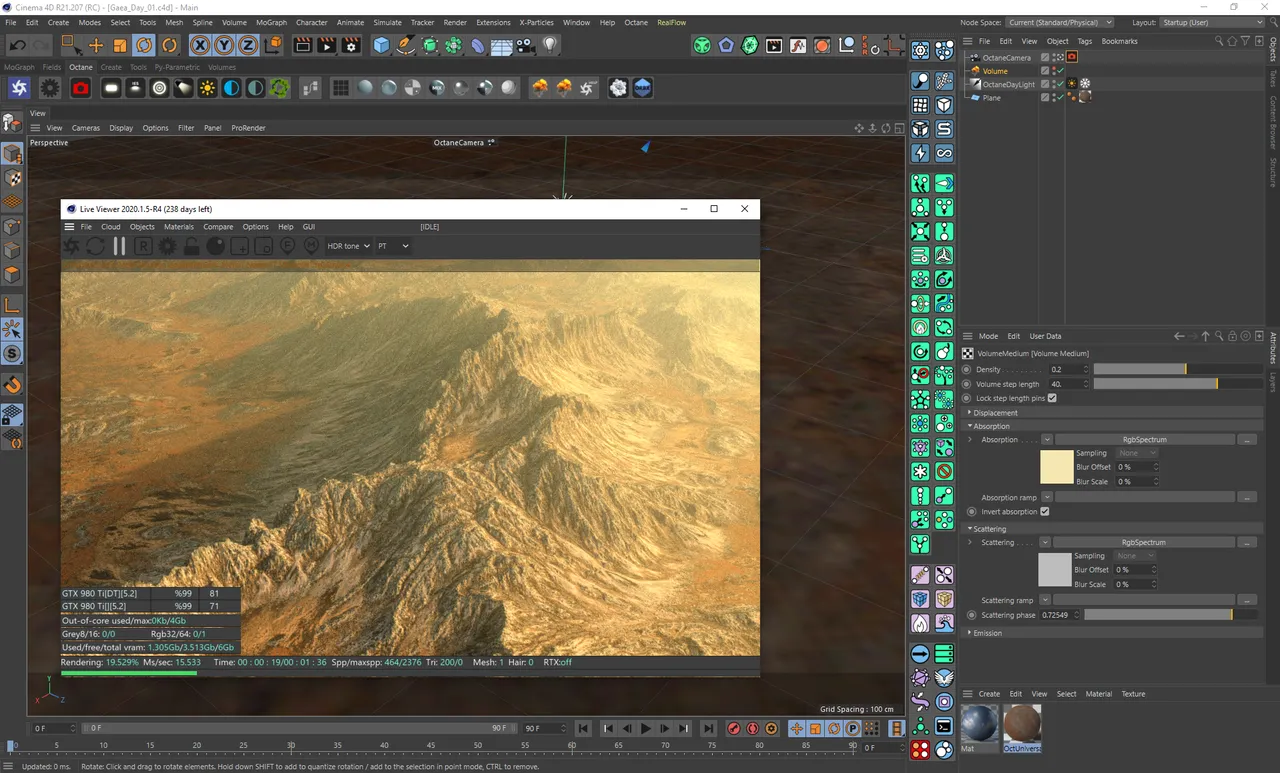The height and width of the screenshot is (773, 1280).
Task: Click the lock icon in the Attributes header
Action: click(x=1232, y=336)
